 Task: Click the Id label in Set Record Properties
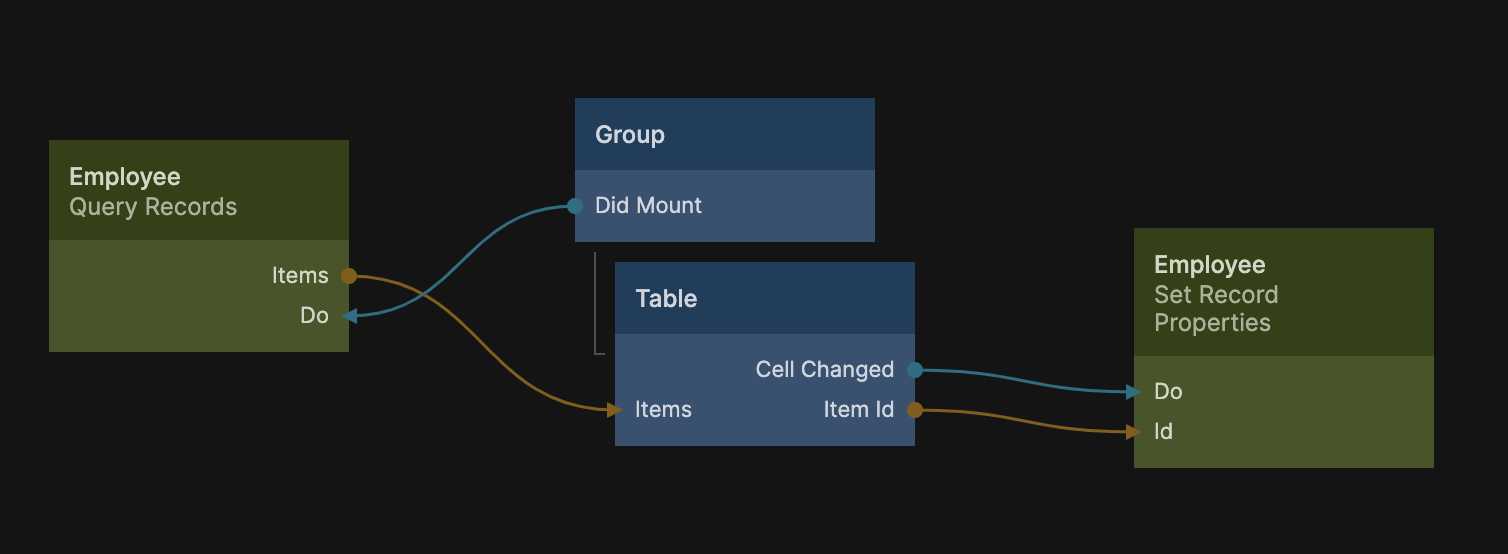(1163, 432)
